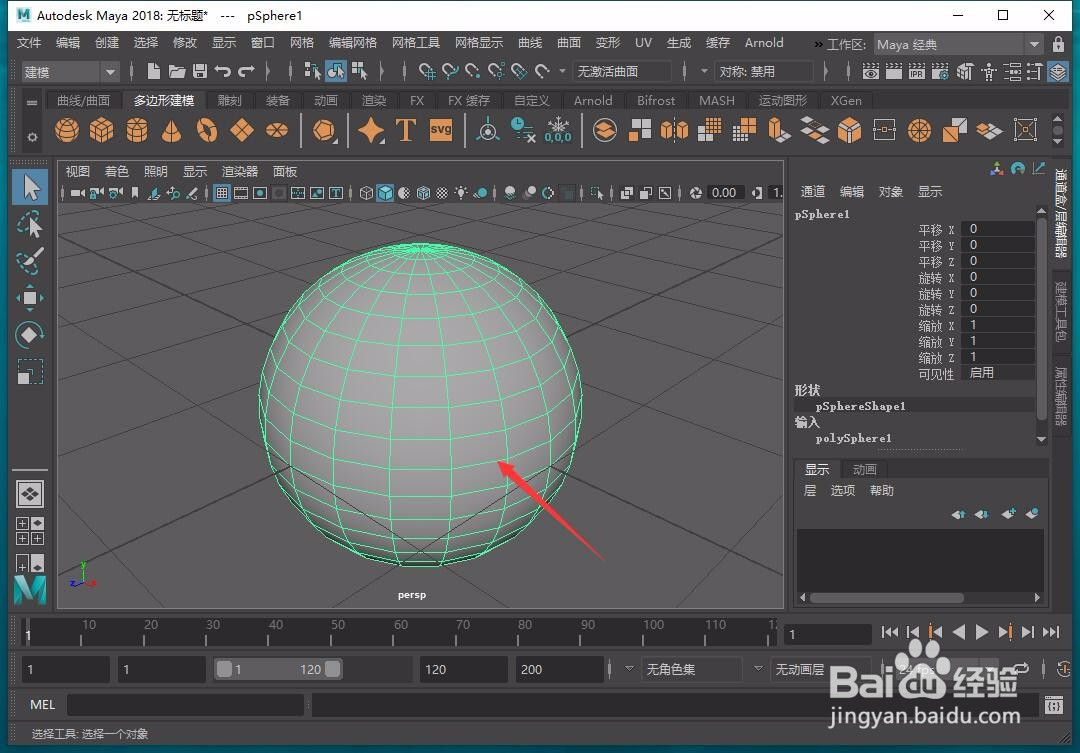Click the 平移 X value field
The image size is (1080, 753).
998,229
